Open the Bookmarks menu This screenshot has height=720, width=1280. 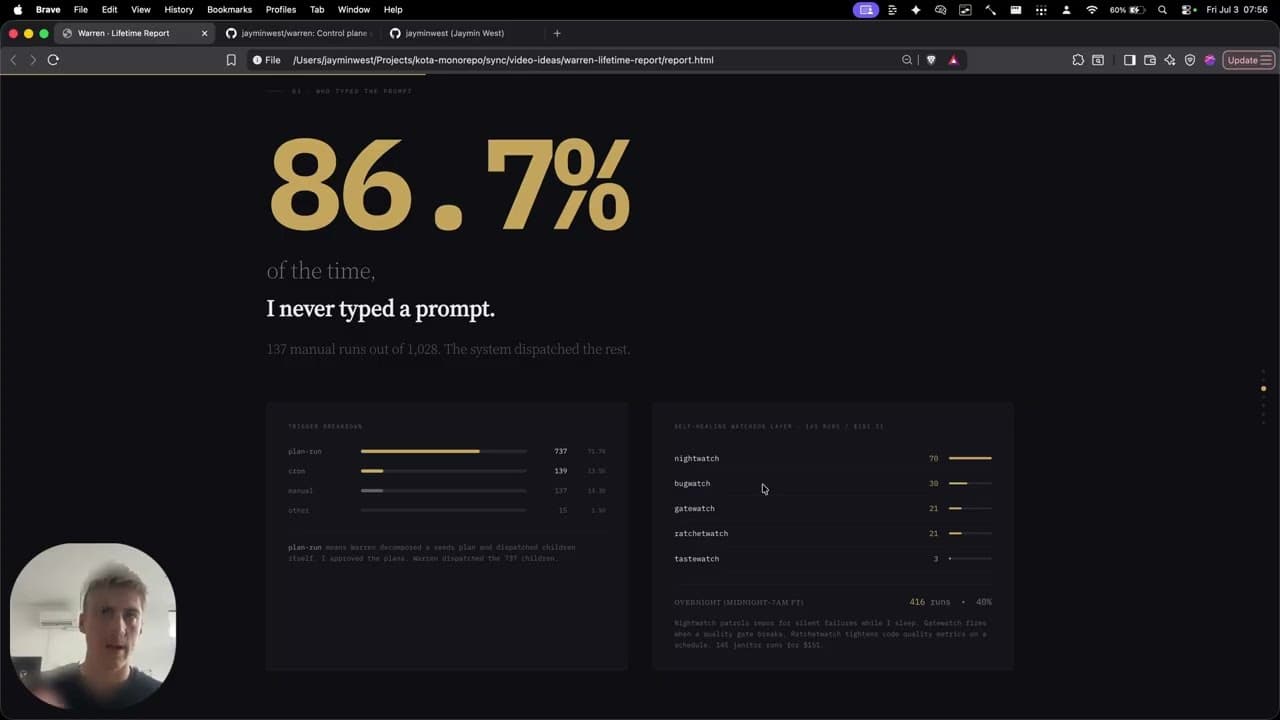pyautogui.click(x=229, y=9)
